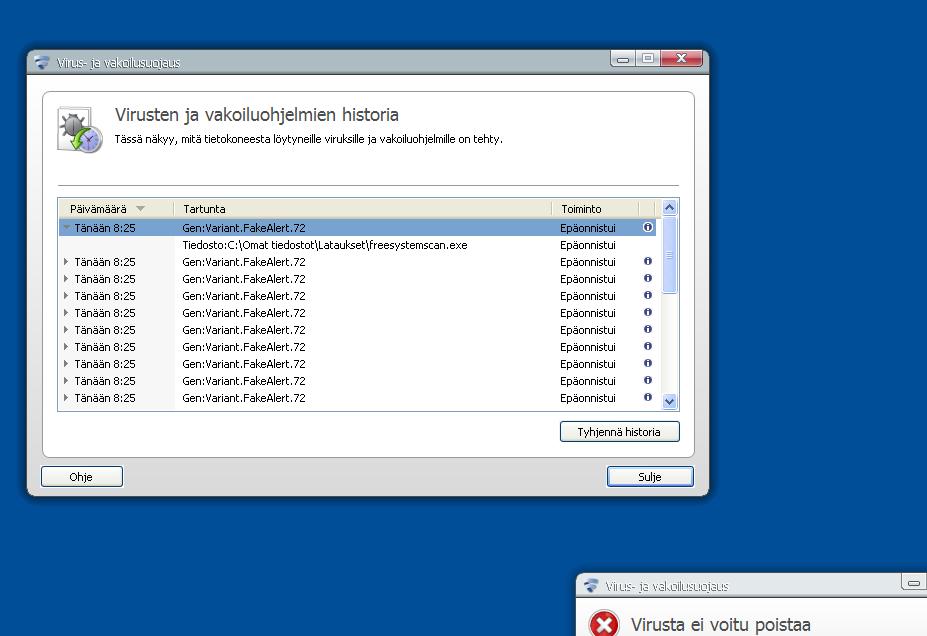Click title bar logo of the bottom-right popup window
This screenshot has height=636, width=927.
(x=591, y=586)
